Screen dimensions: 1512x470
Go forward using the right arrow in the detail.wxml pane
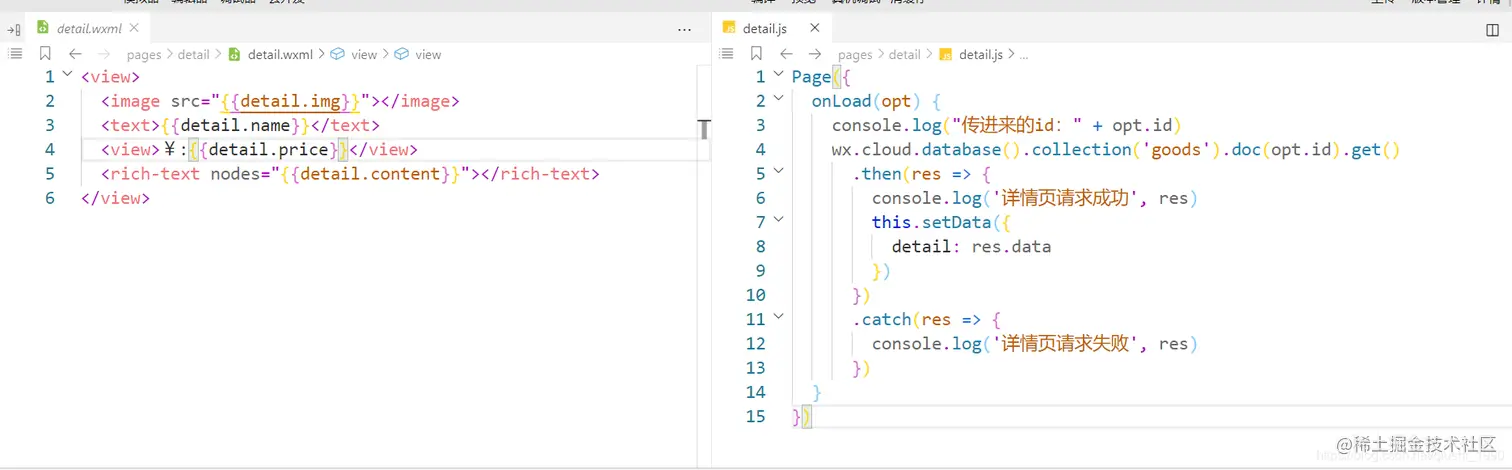click(104, 54)
